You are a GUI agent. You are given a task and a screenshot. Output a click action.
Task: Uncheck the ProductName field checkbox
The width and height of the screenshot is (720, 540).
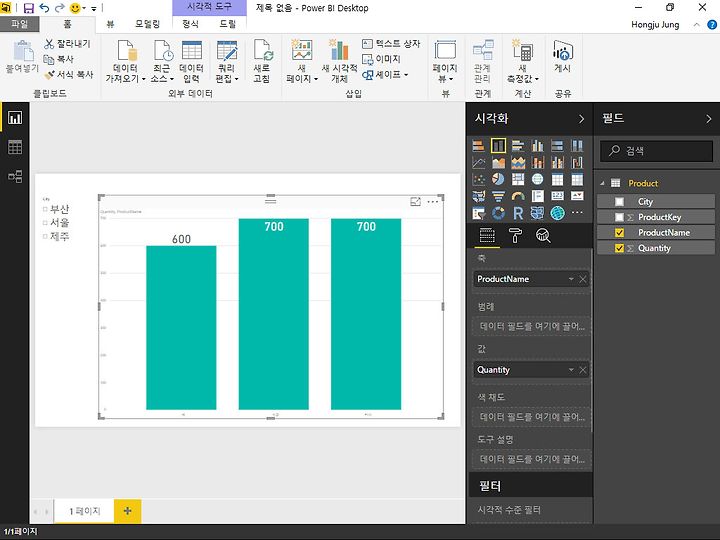(619, 233)
